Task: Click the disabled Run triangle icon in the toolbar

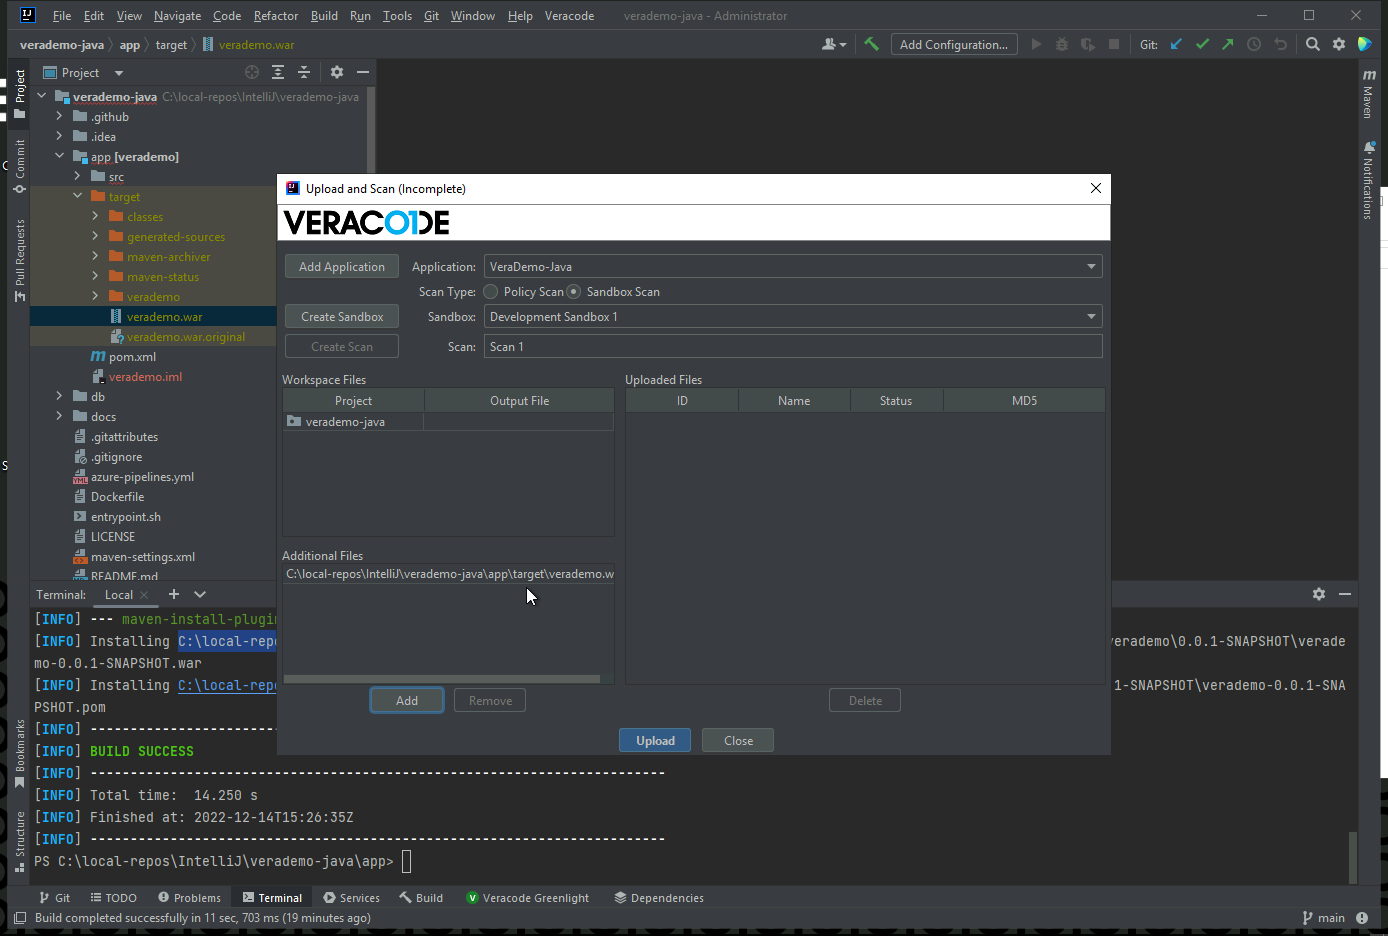Action: 1036,44
